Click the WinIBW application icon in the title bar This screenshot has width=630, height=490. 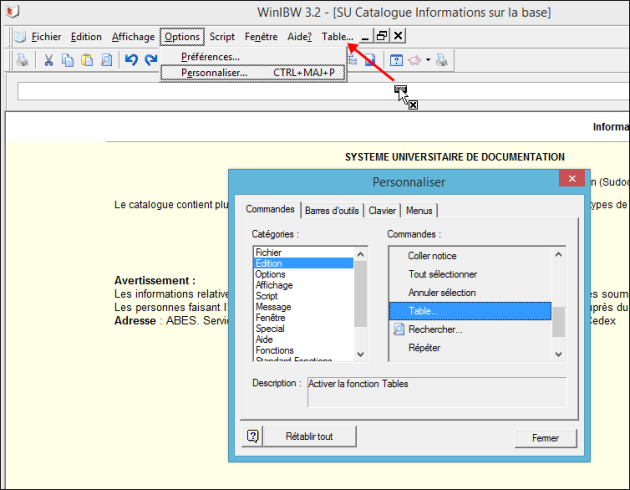(12, 12)
